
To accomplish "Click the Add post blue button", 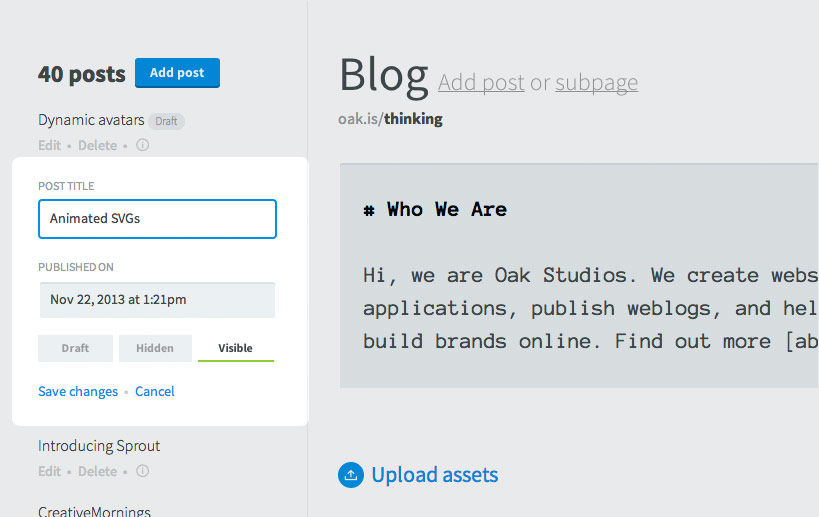I will (x=177, y=73).
